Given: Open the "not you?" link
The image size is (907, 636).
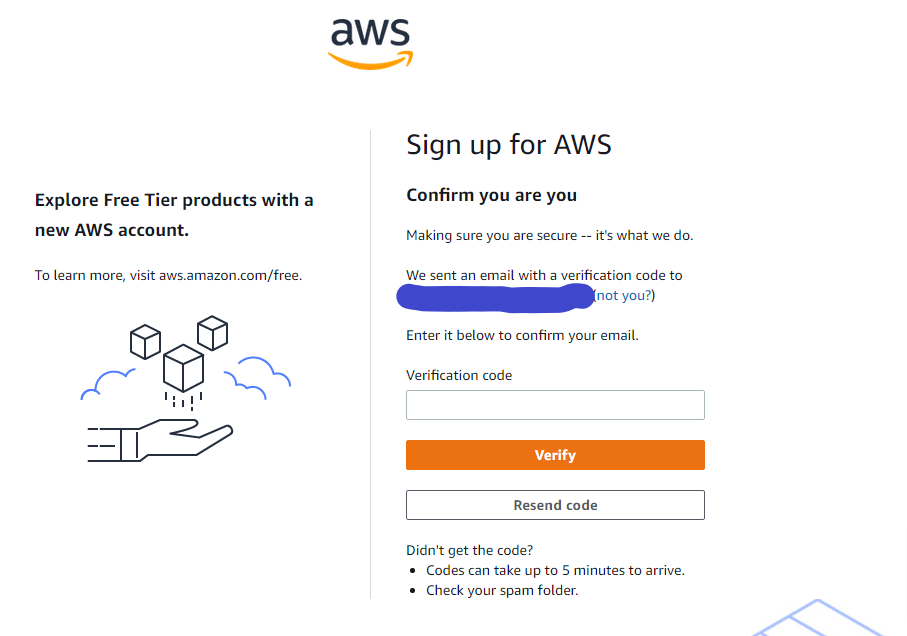Looking at the screenshot, I should pos(624,295).
